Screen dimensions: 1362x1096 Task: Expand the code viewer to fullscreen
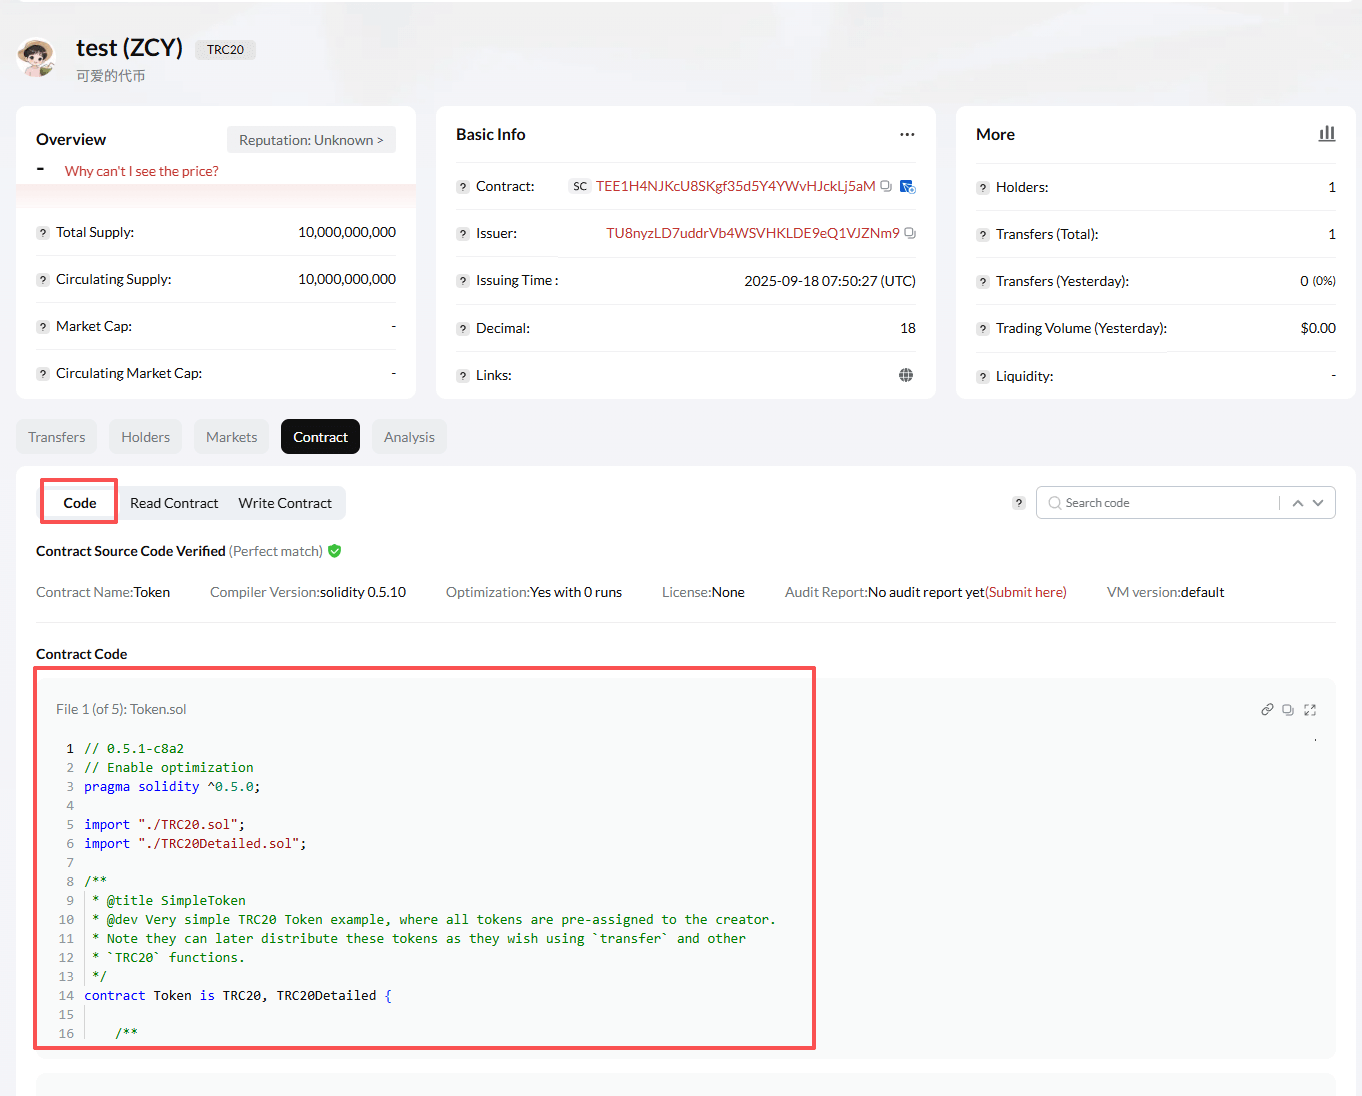tap(1310, 710)
